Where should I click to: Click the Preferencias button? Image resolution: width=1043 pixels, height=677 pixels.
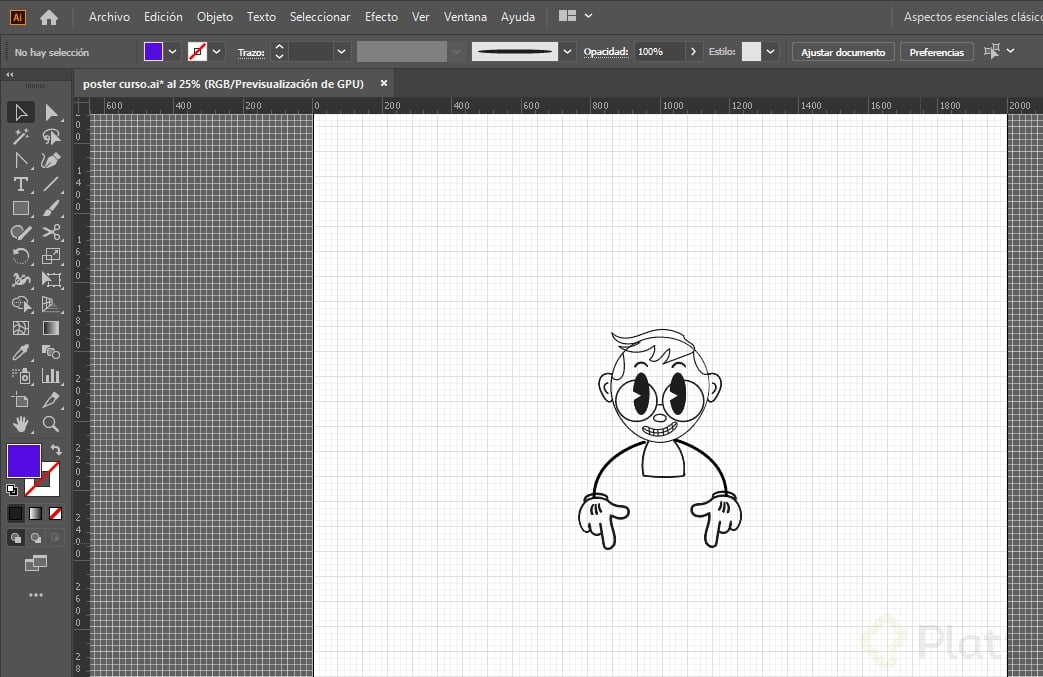click(x=936, y=52)
